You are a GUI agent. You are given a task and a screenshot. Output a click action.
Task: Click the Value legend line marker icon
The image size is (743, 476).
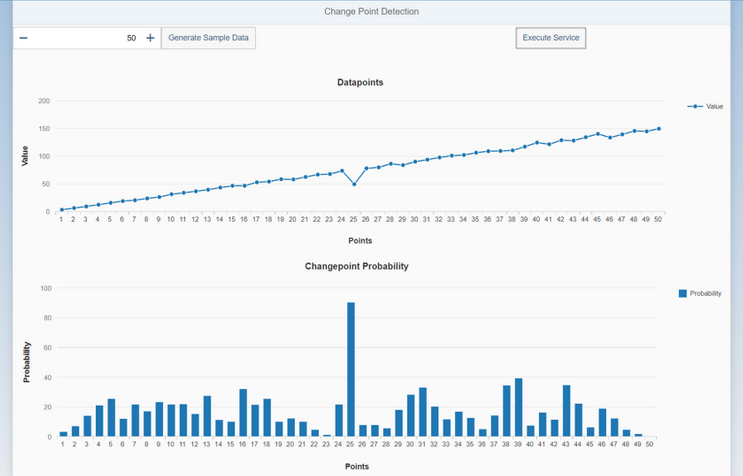tap(695, 106)
